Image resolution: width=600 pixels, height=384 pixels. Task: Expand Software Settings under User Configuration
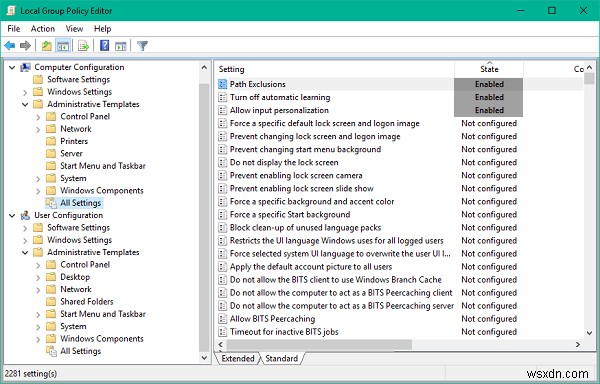[25, 228]
